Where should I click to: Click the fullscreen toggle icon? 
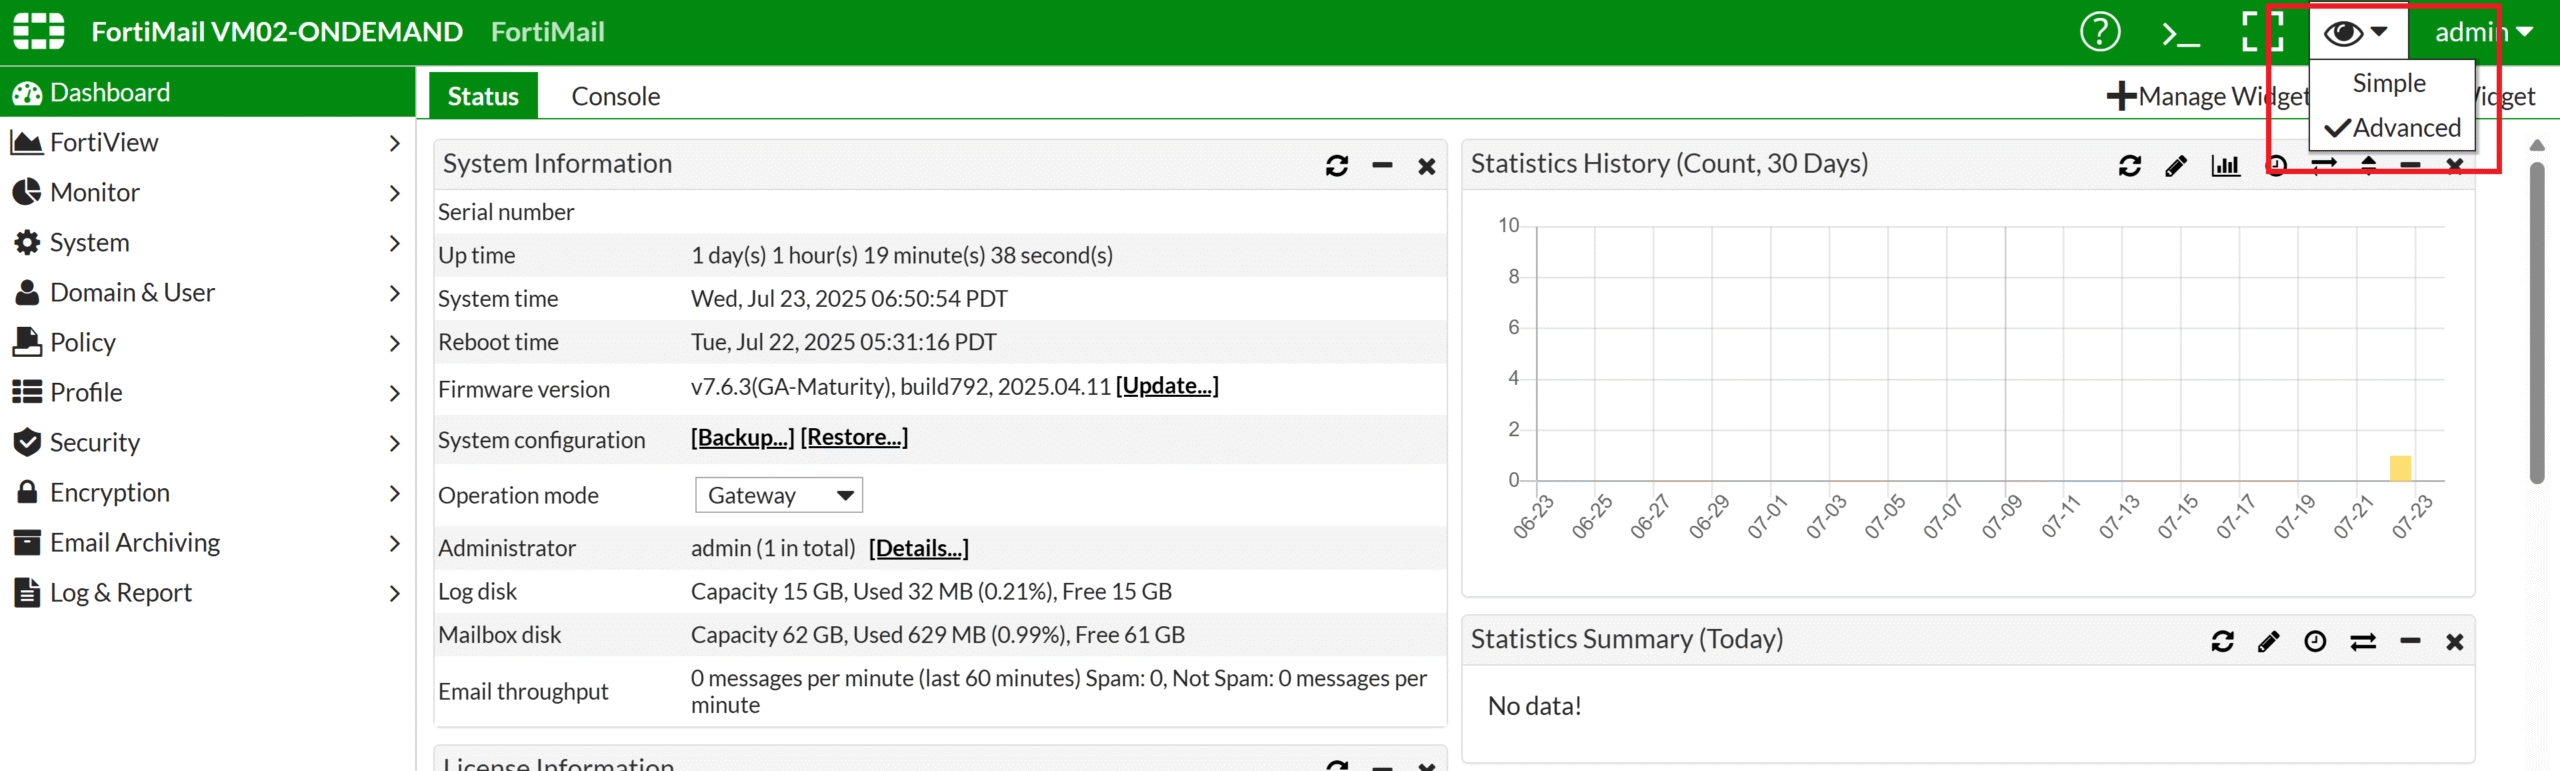coord(2262,32)
